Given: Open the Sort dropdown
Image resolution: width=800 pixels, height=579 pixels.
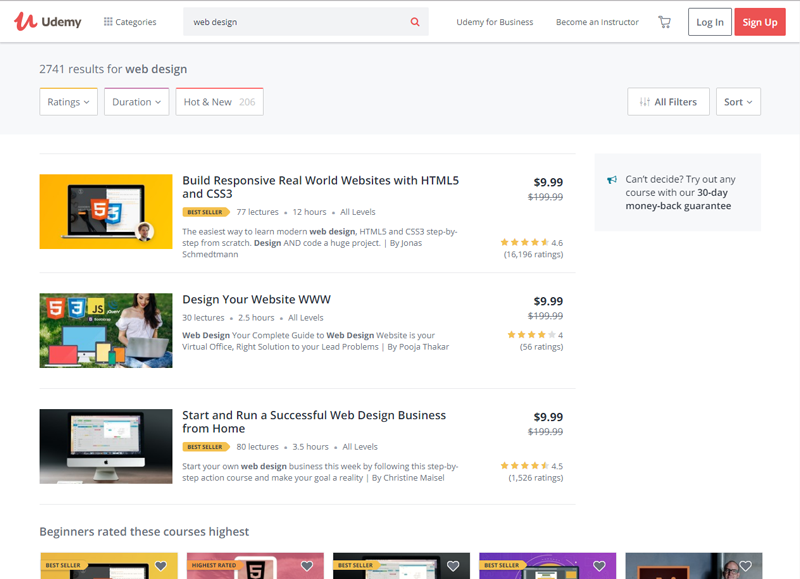Looking at the screenshot, I should tap(738, 102).
